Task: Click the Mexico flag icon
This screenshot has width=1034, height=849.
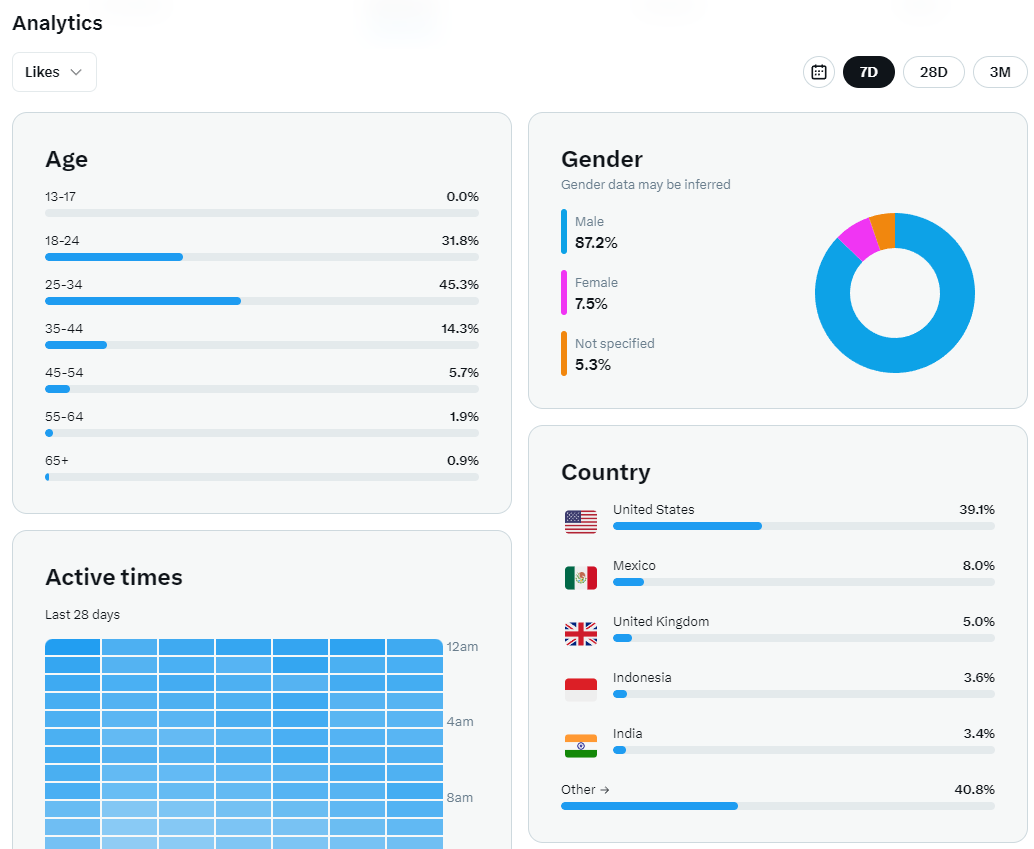Action: (x=581, y=577)
